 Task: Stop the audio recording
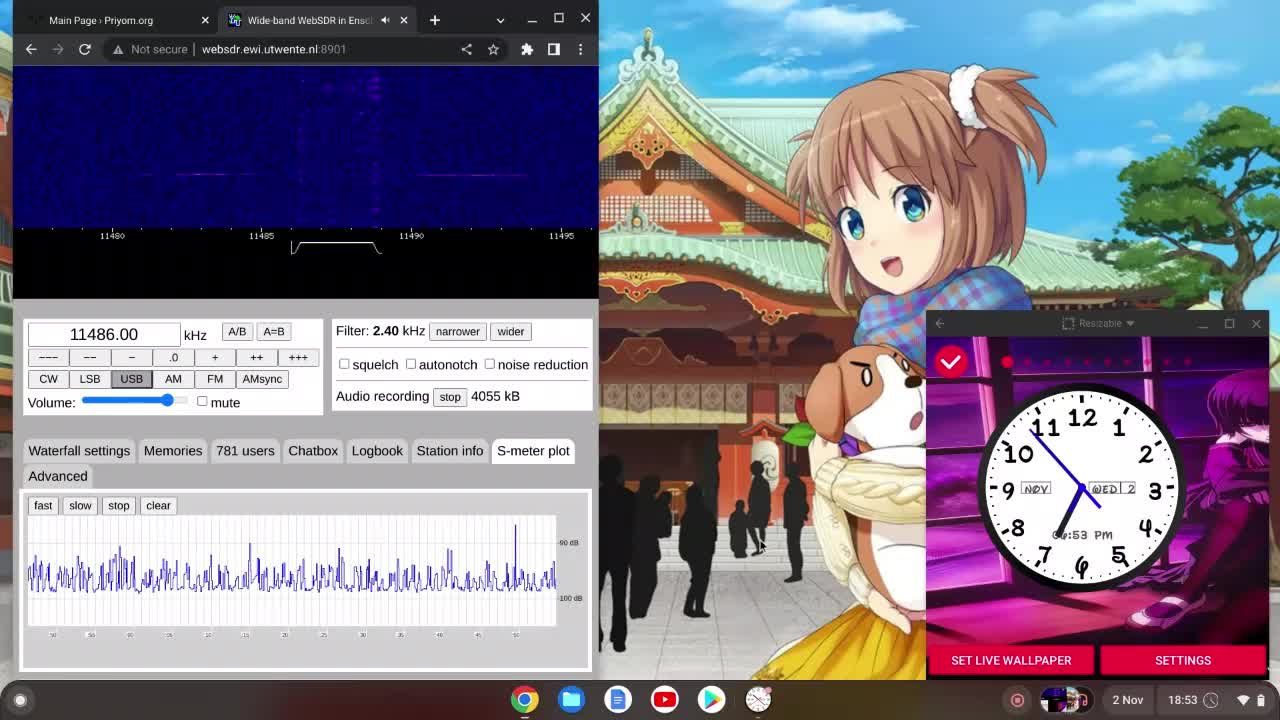pyautogui.click(x=450, y=397)
